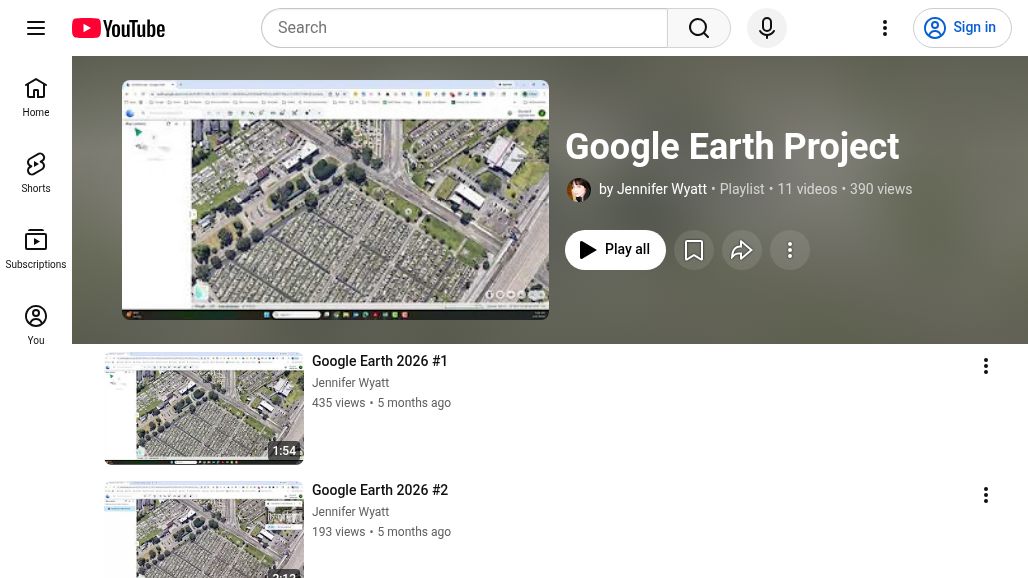Focus the Search input field
Screen dimensions: 1028x578
click(464, 28)
